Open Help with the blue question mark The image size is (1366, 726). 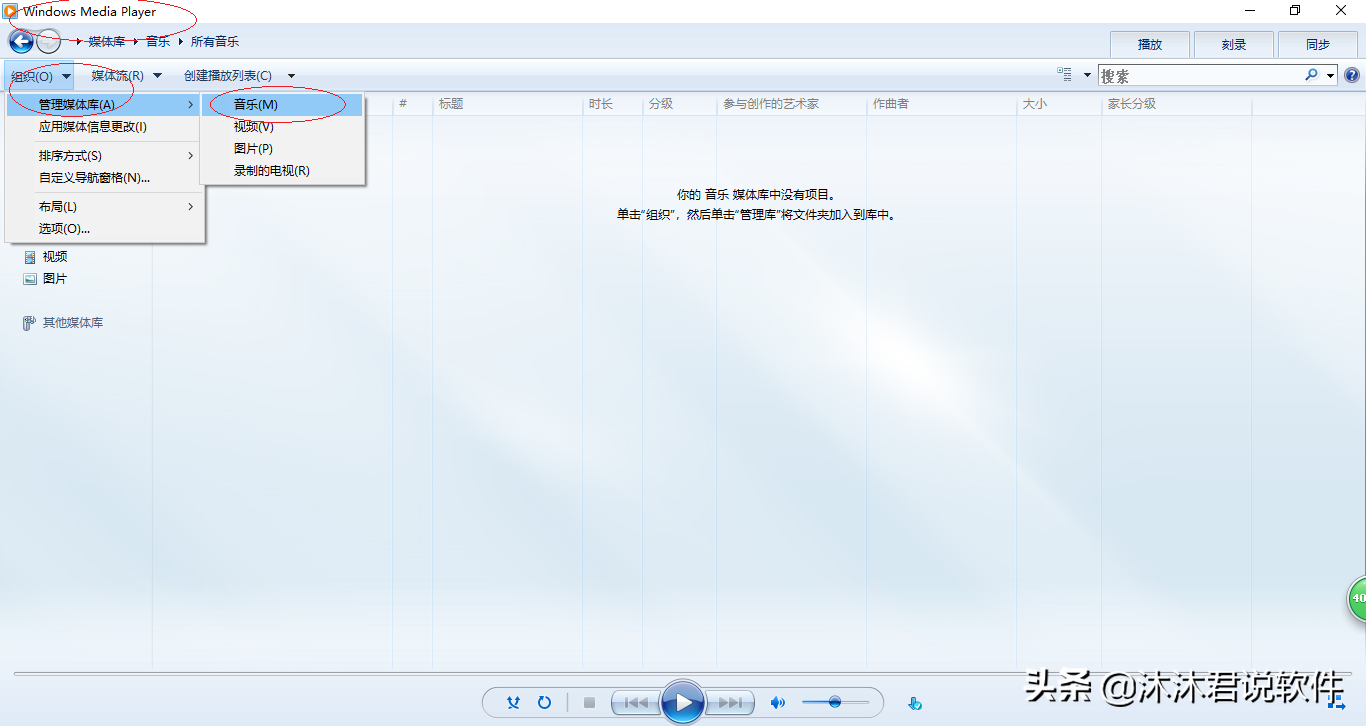[x=1352, y=75]
